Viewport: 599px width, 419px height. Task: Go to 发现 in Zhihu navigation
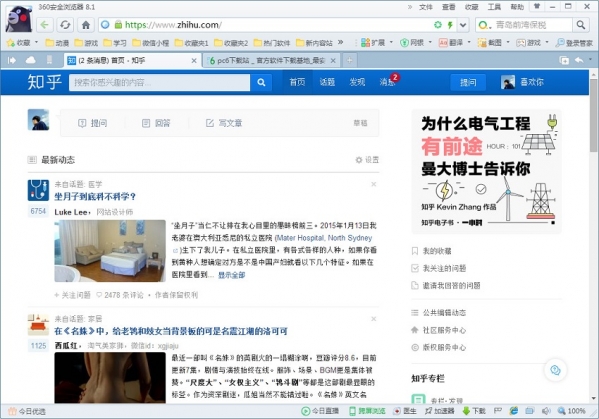[357, 82]
